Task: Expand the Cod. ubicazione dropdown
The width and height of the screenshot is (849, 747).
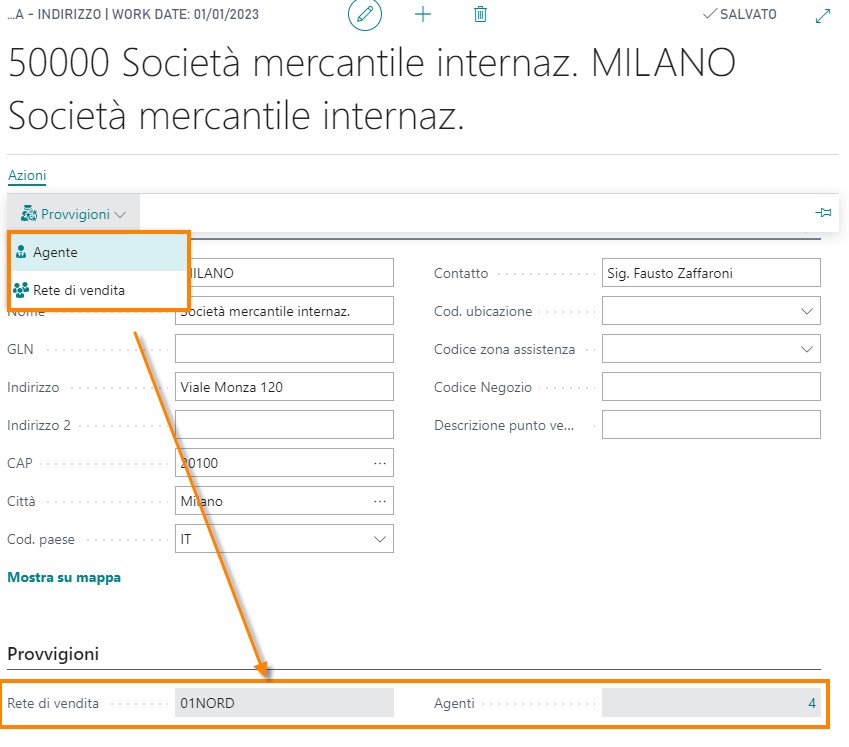Action: tap(807, 311)
